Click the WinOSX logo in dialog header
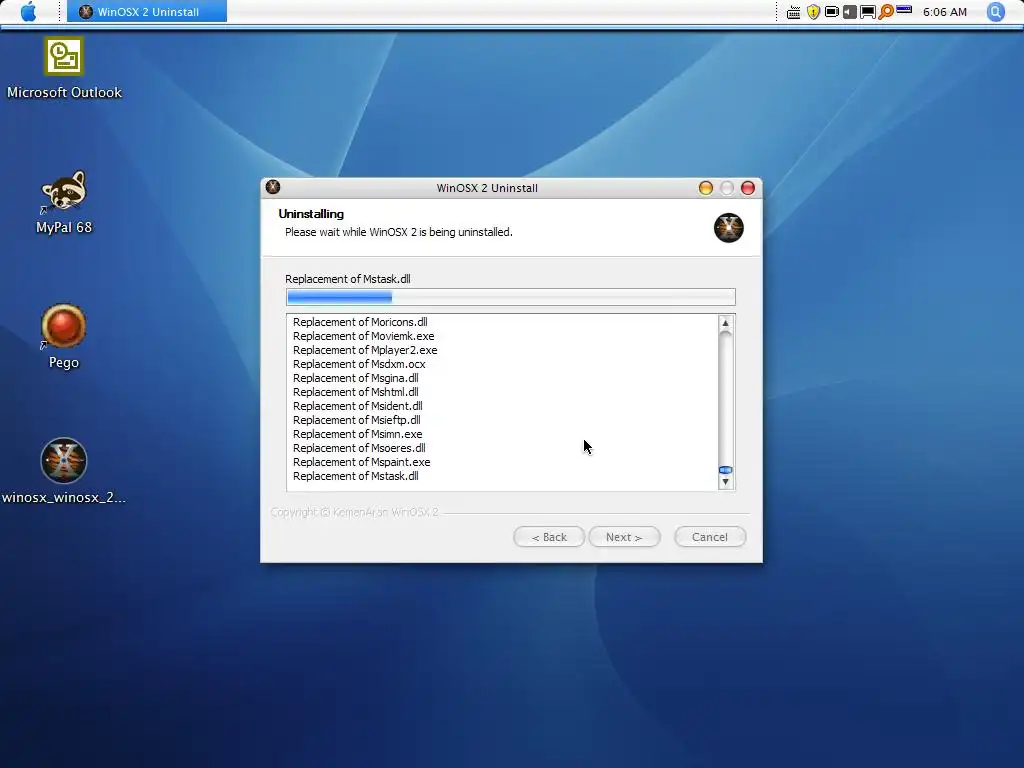This screenshot has height=768, width=1024. 729,228
